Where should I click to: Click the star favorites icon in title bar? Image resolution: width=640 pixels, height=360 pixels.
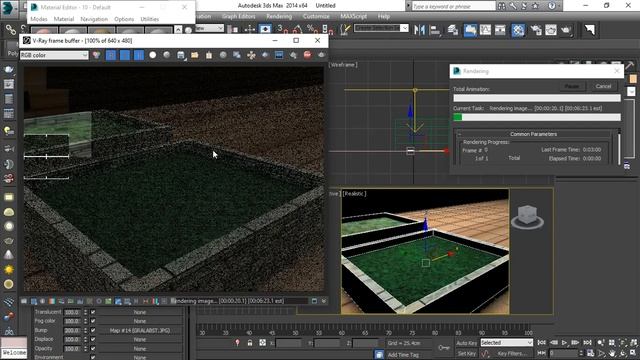(x=536, y=6)
